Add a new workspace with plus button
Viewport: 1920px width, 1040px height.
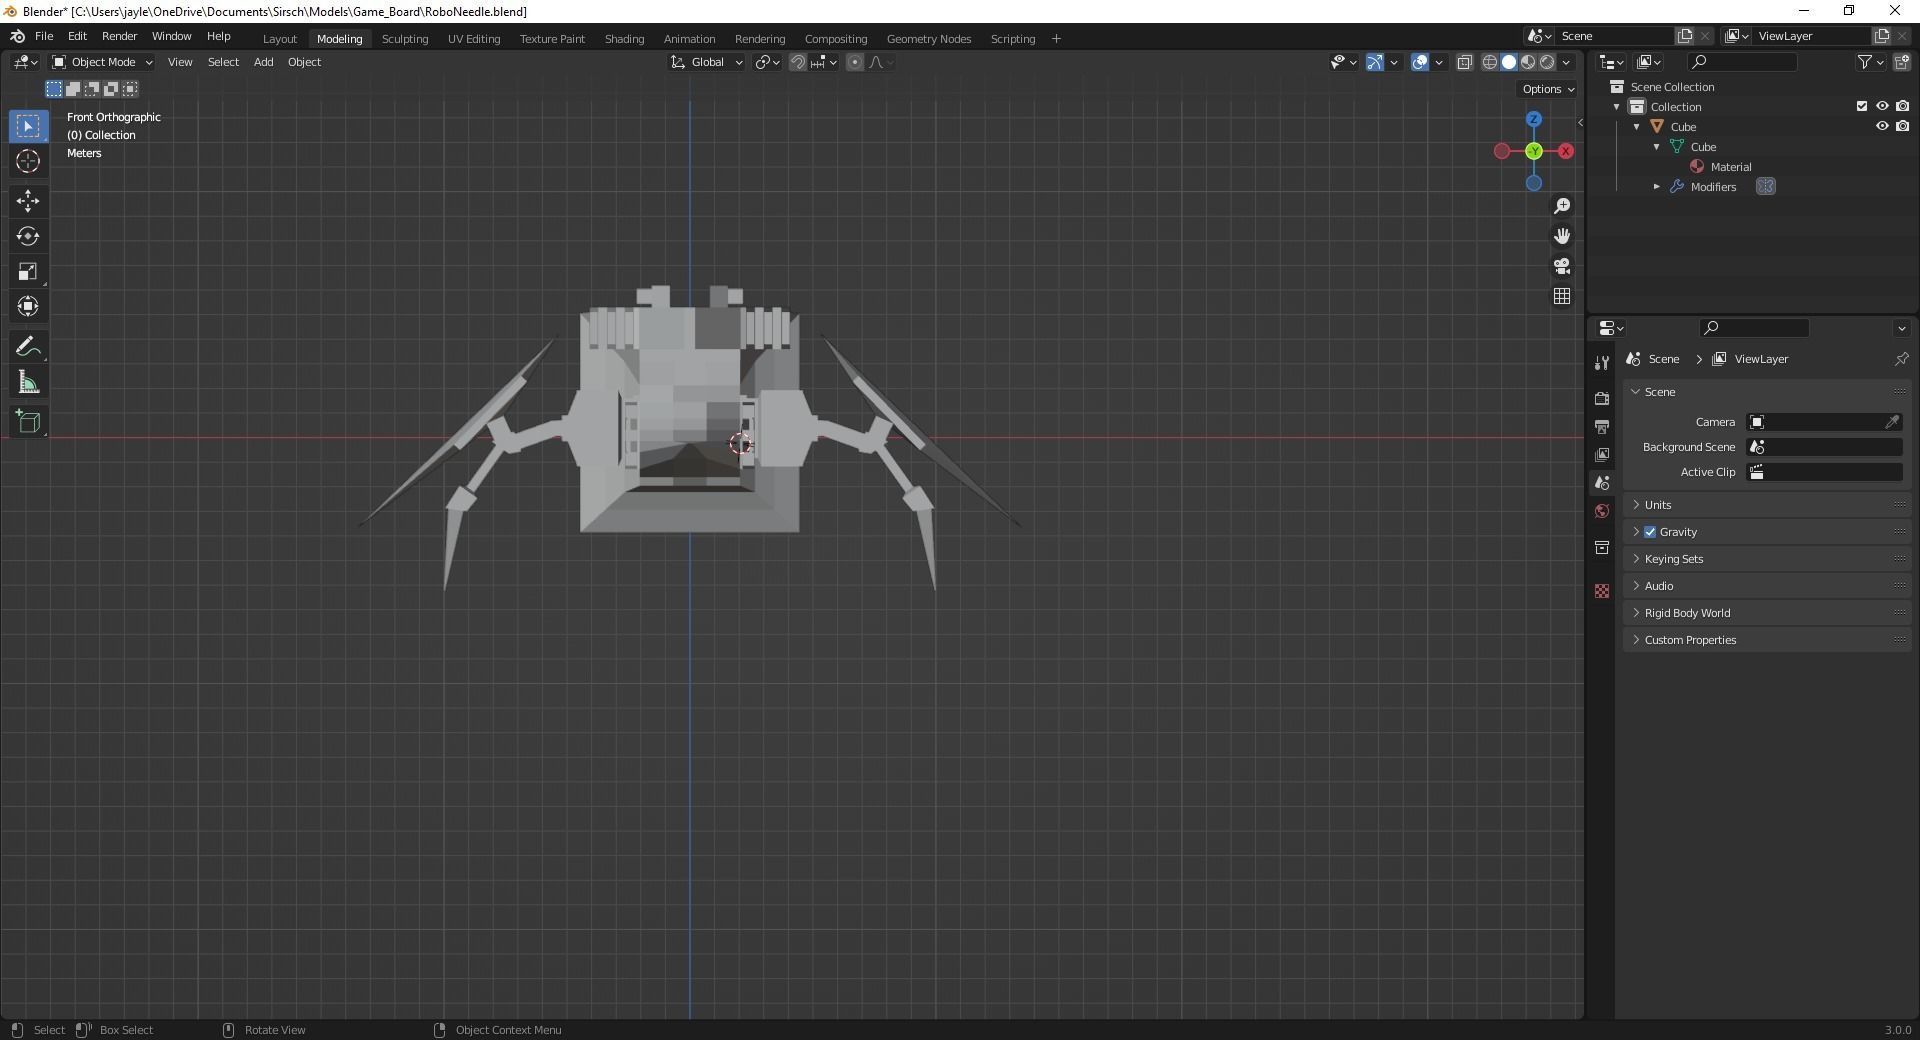(1056, 39)
